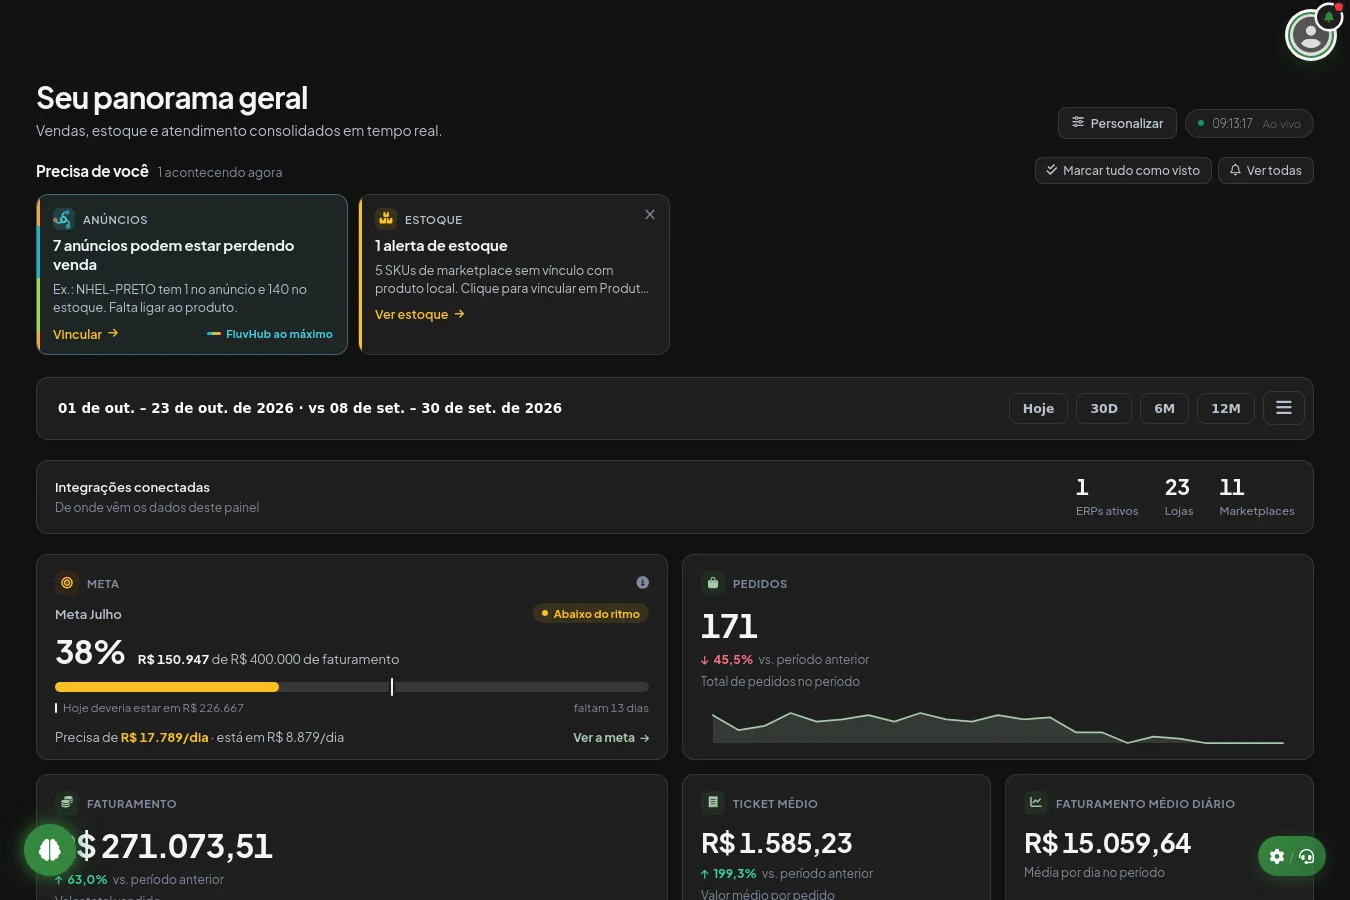Image resolution: width=1350 pixels, height=900 pixels.
Task: Click the Ver estoque link
Action: click(x=420, y=314)
